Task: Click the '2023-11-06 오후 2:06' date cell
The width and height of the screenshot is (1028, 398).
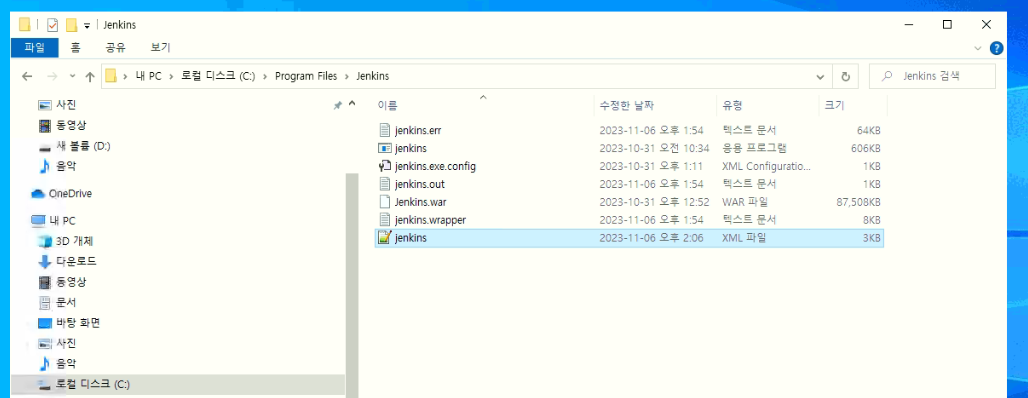Action: click(651, 238)
